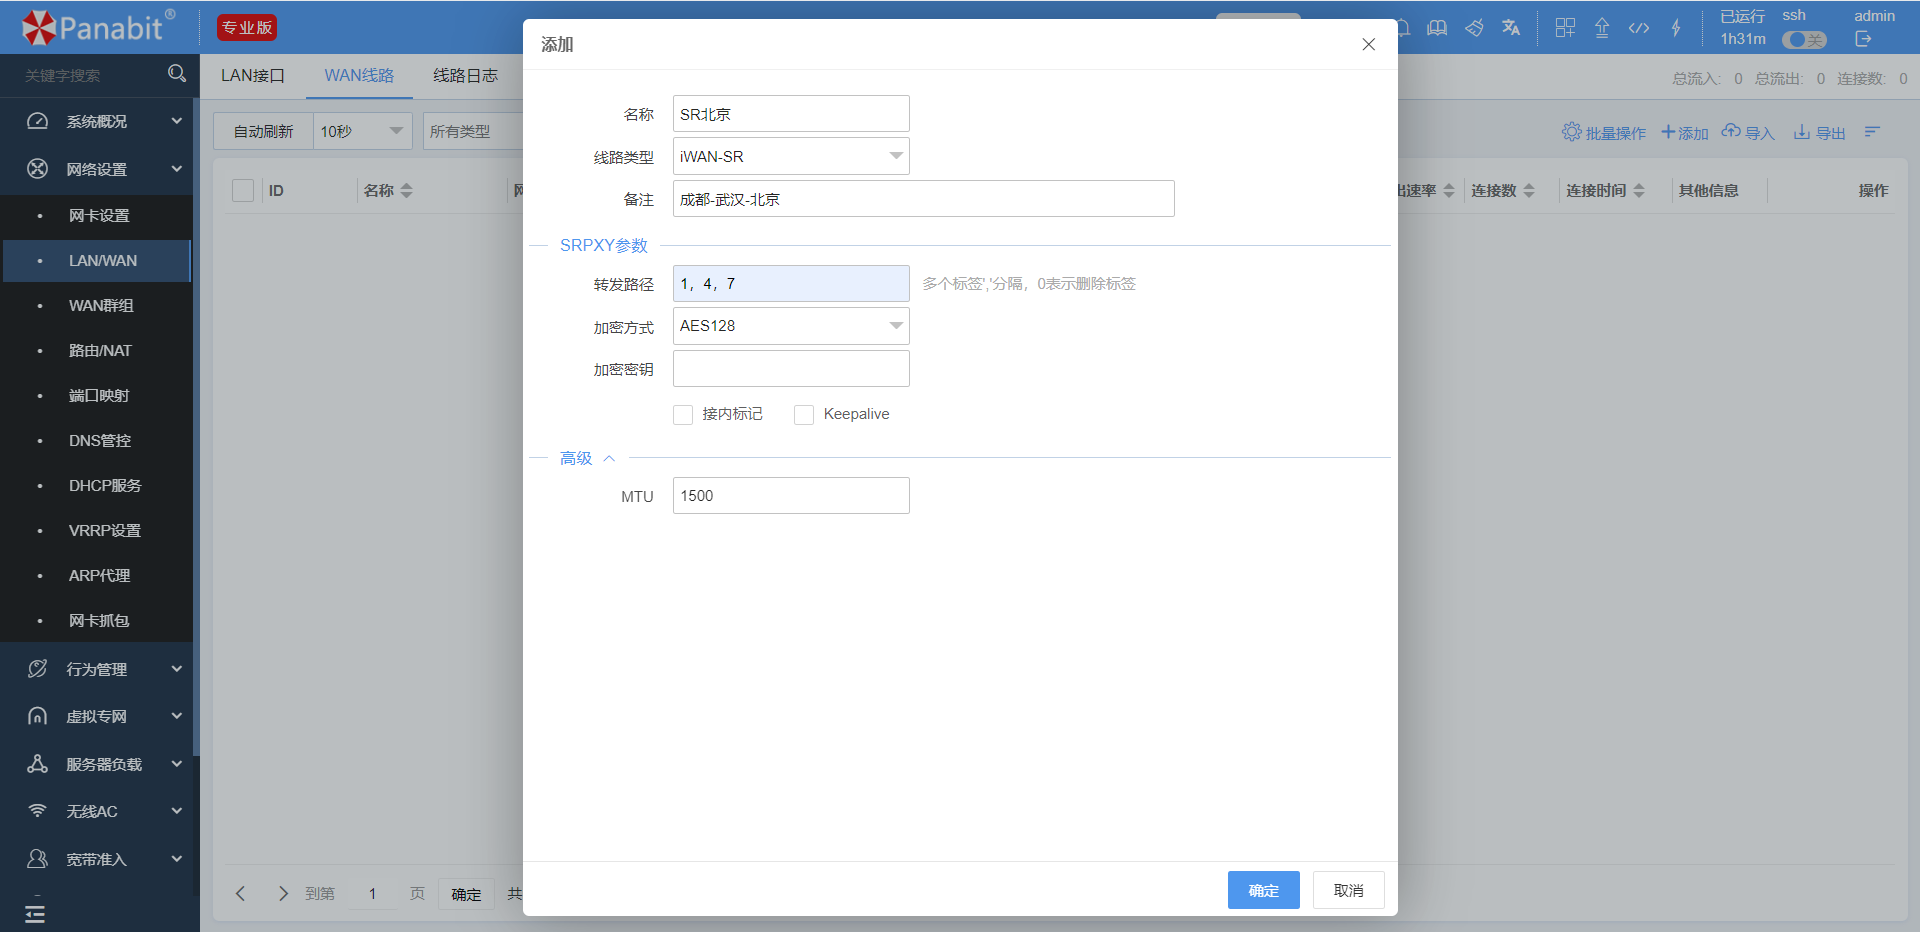This screenshot has width=1920, height=932.
Task: Toggle the ssh switch
Action: (x=1804, y=40)
